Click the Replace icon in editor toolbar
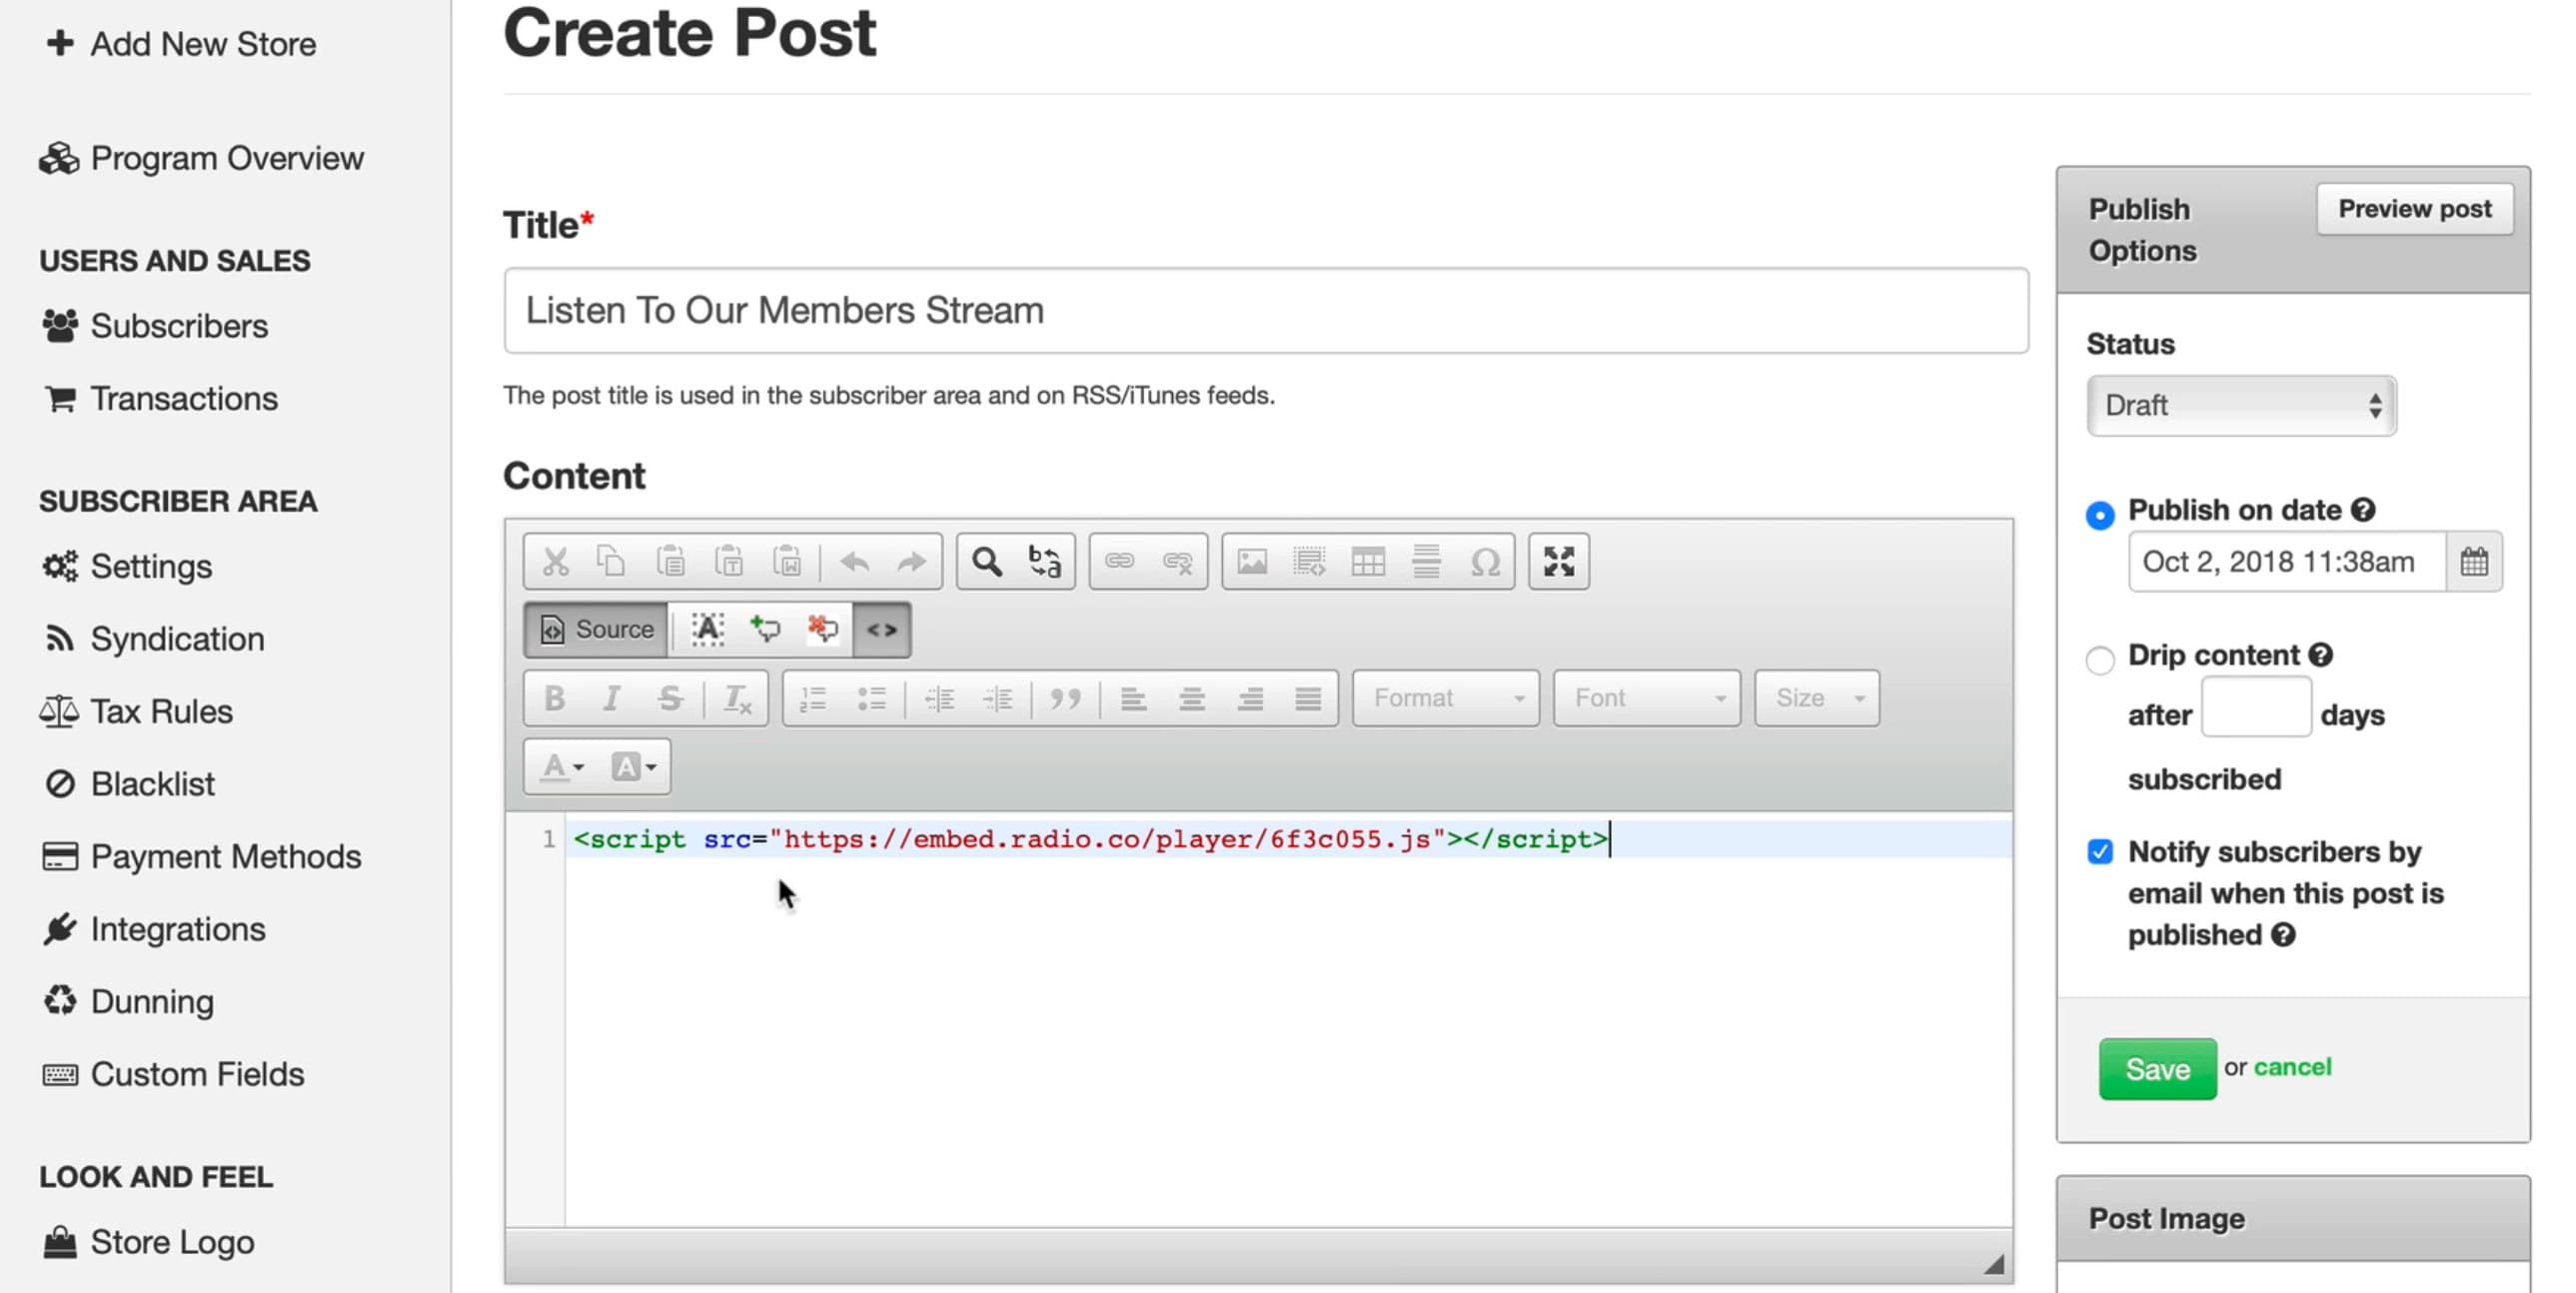This screenshot has height=1293, width=2576. (1044, 562)
